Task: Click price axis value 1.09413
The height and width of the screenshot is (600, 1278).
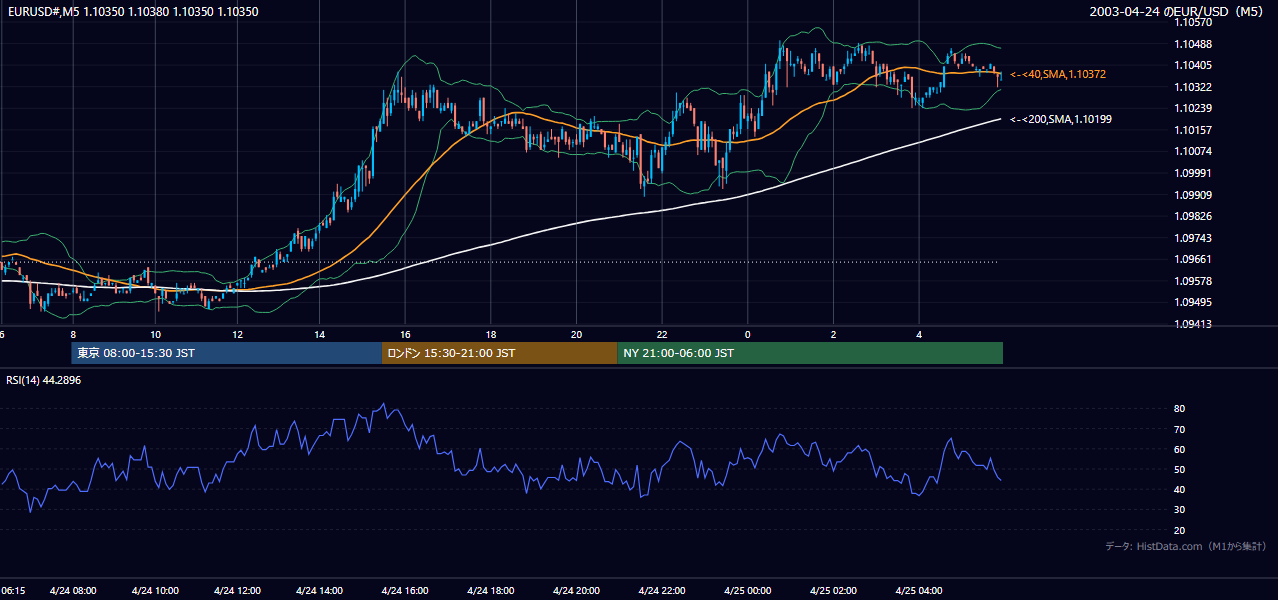Action: point(1193,324)
